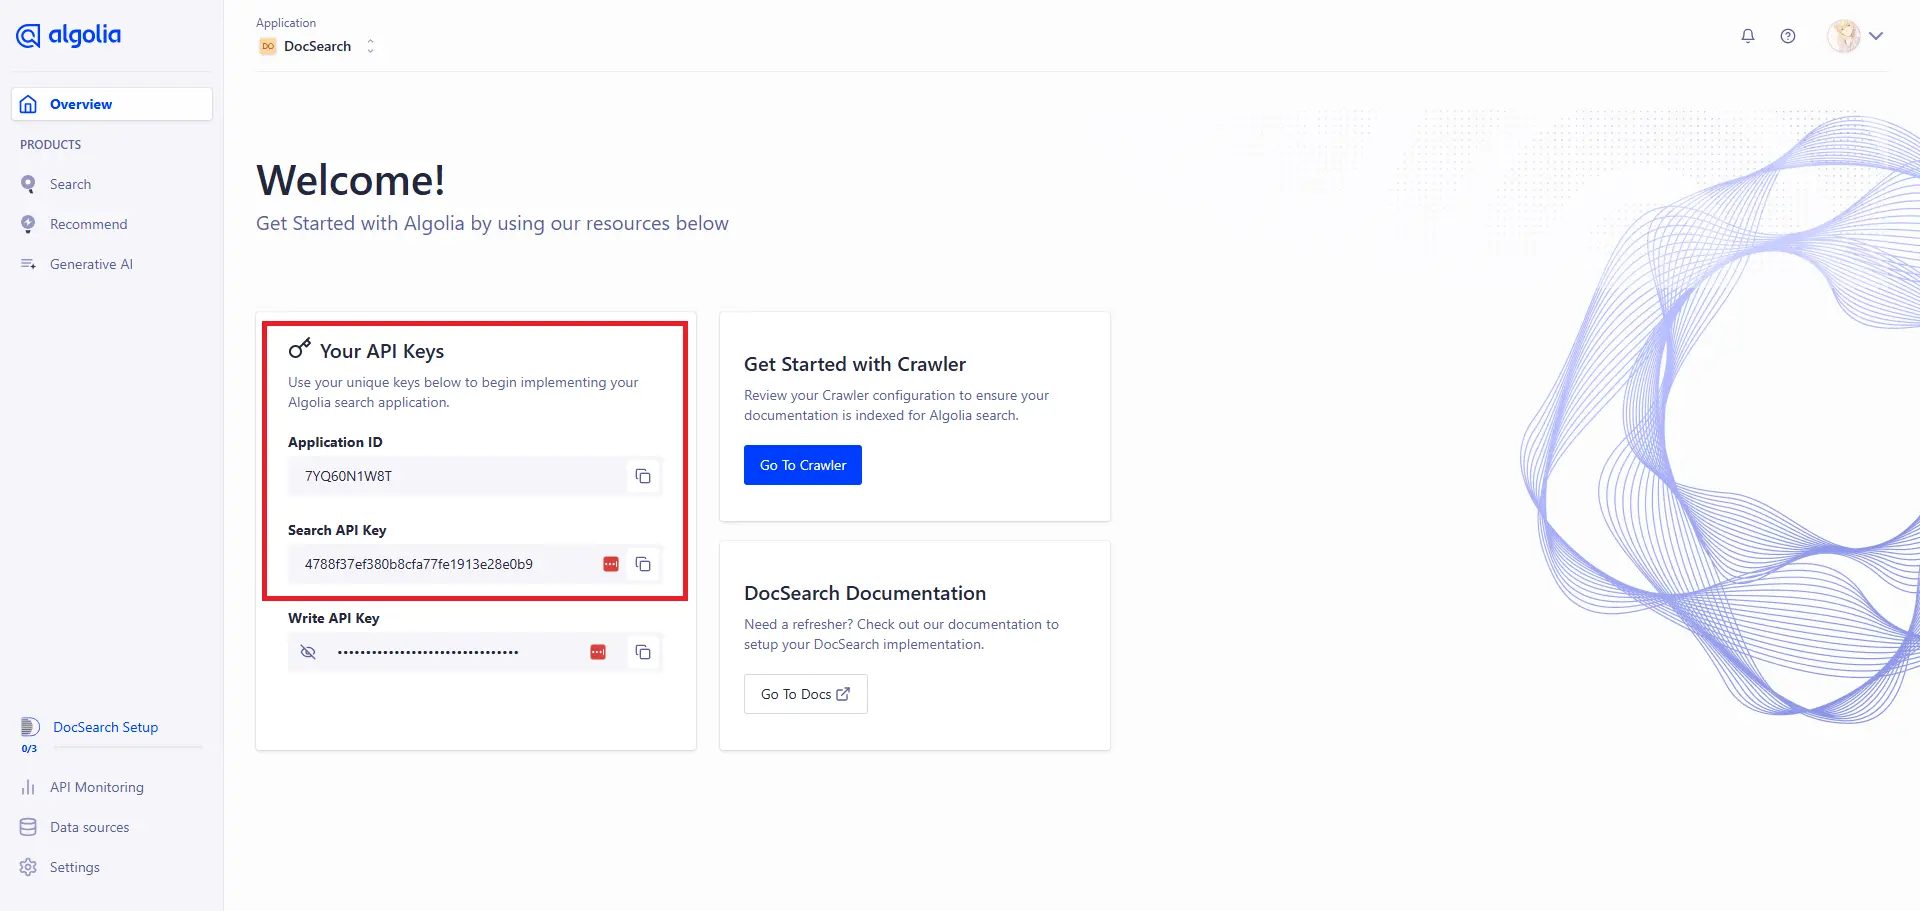Open the Recommend product page
The height and width of the screenshot is (911, 1920).
[89, 224]
